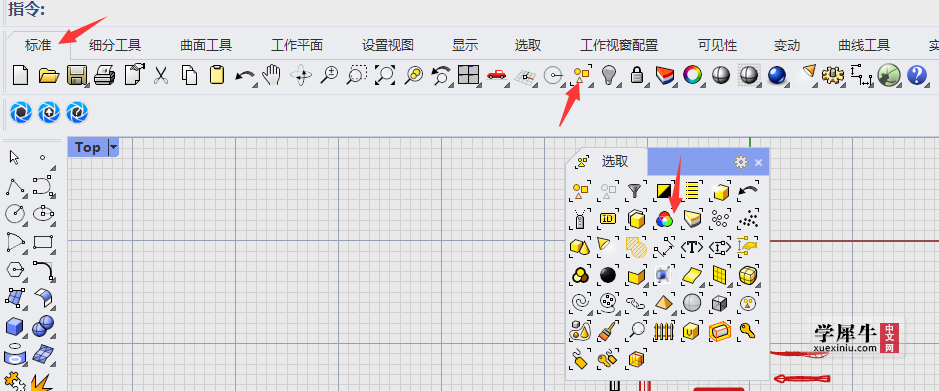Open Options with the gear icon
This screenshot has width=939, height=391.
tap(832, 75)
